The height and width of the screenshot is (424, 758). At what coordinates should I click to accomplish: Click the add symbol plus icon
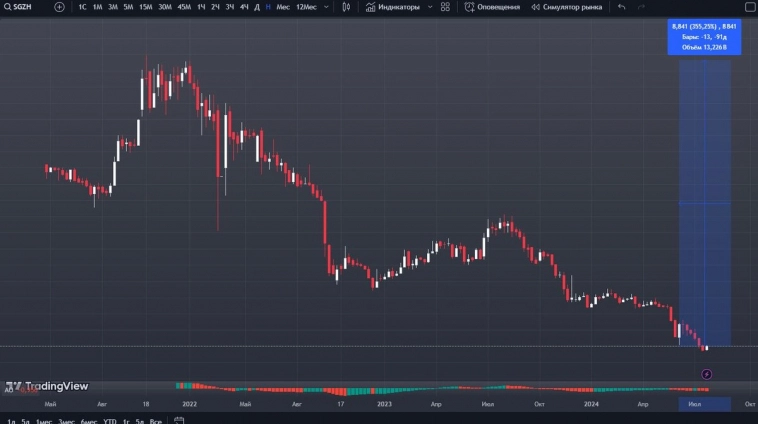click(x=59, y=7)
